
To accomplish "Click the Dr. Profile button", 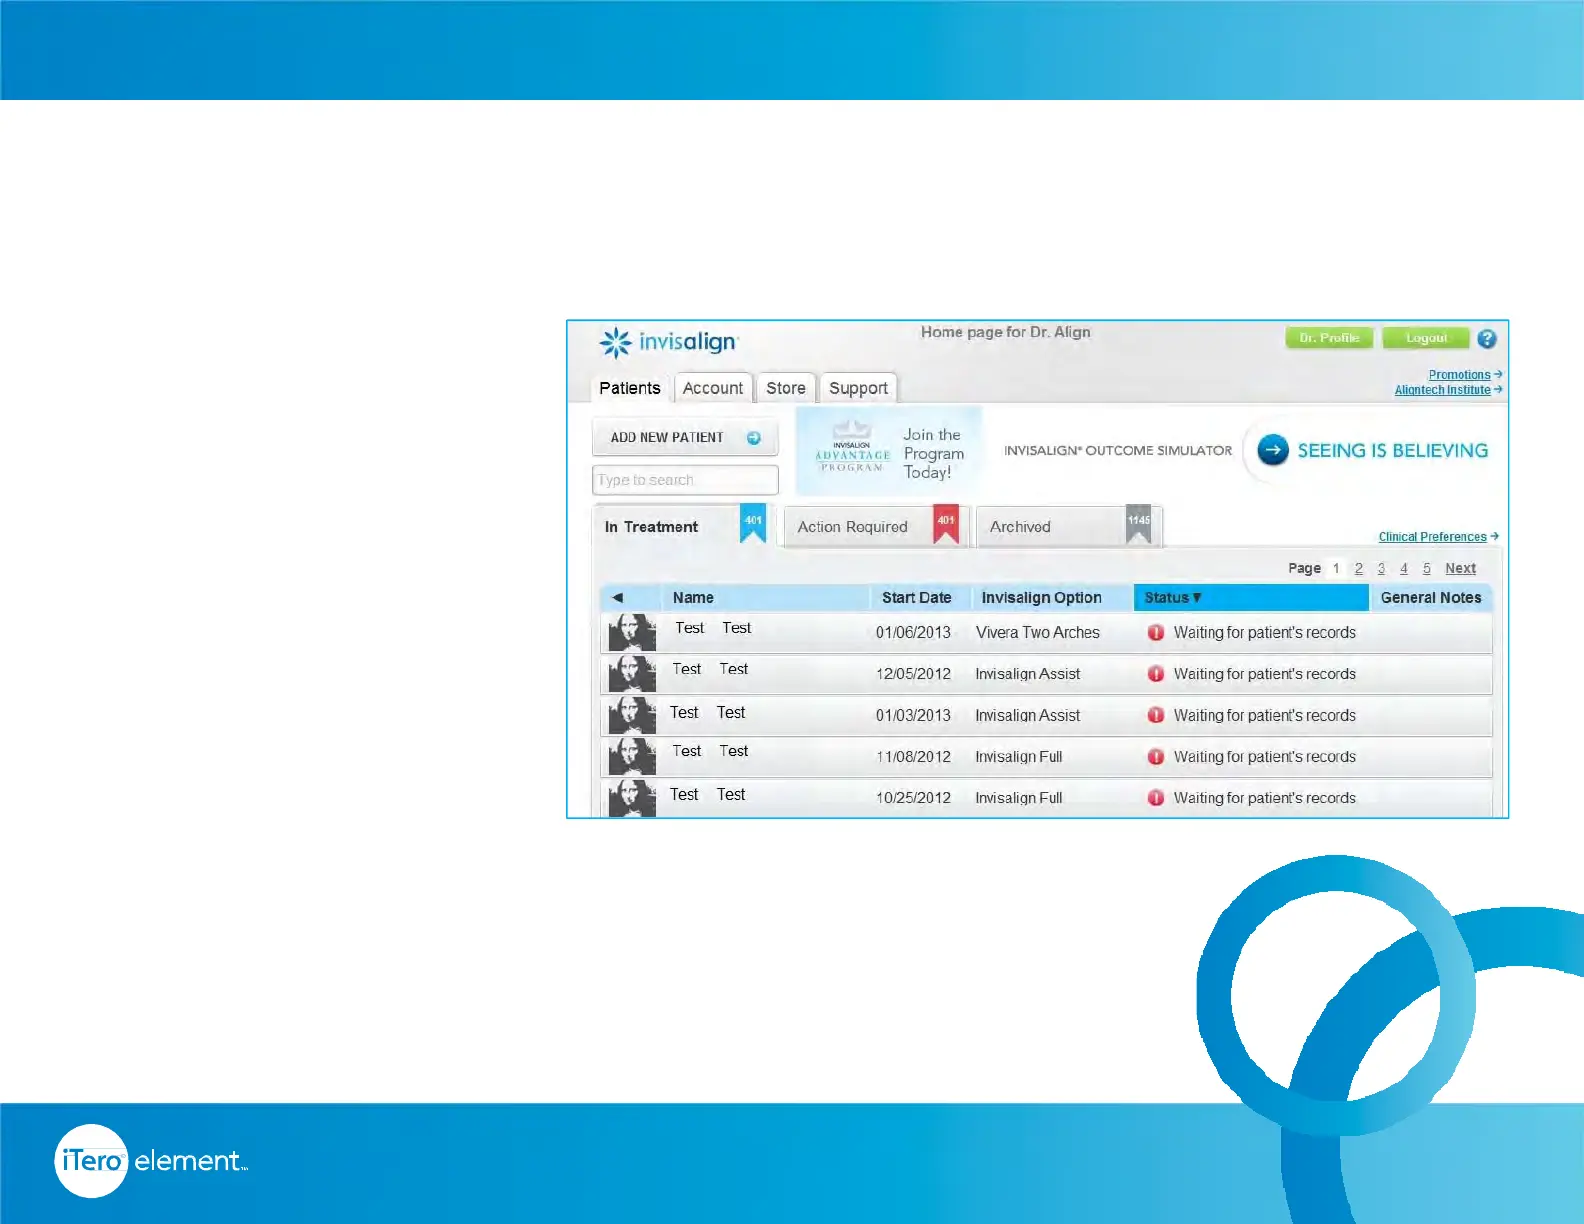I will tap(1329, 338).
